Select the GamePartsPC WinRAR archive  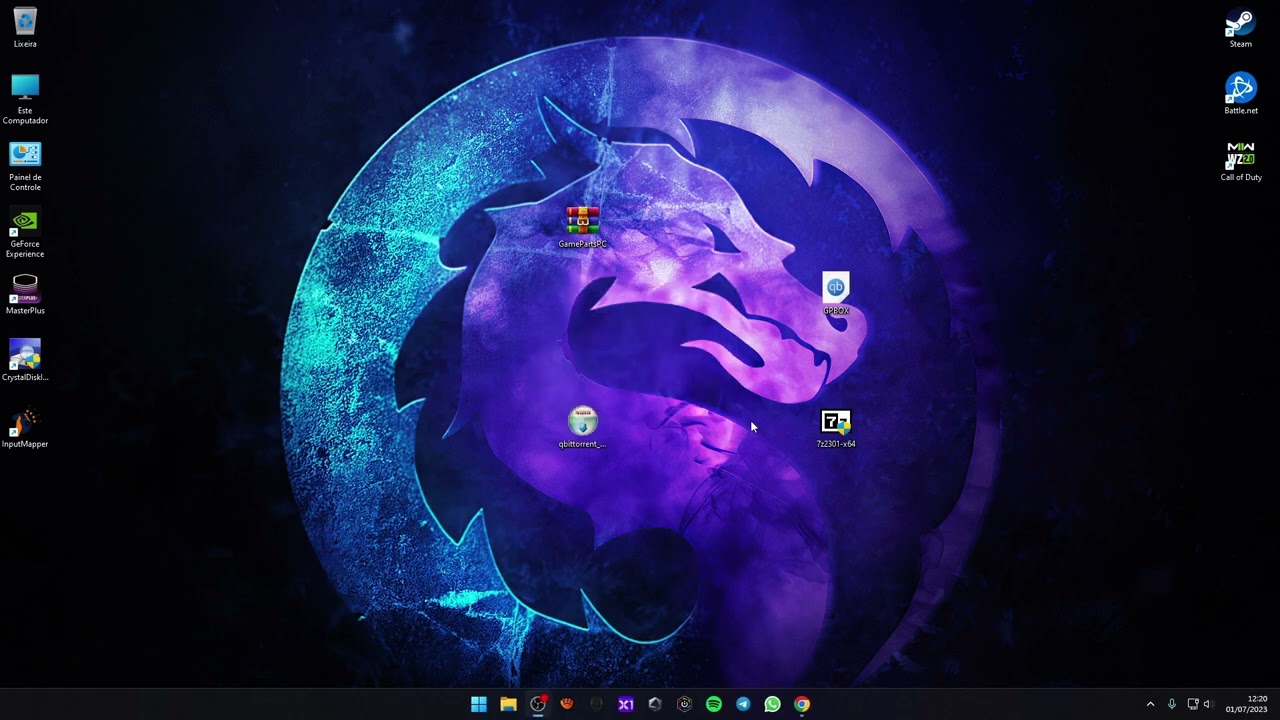(582, 227)
